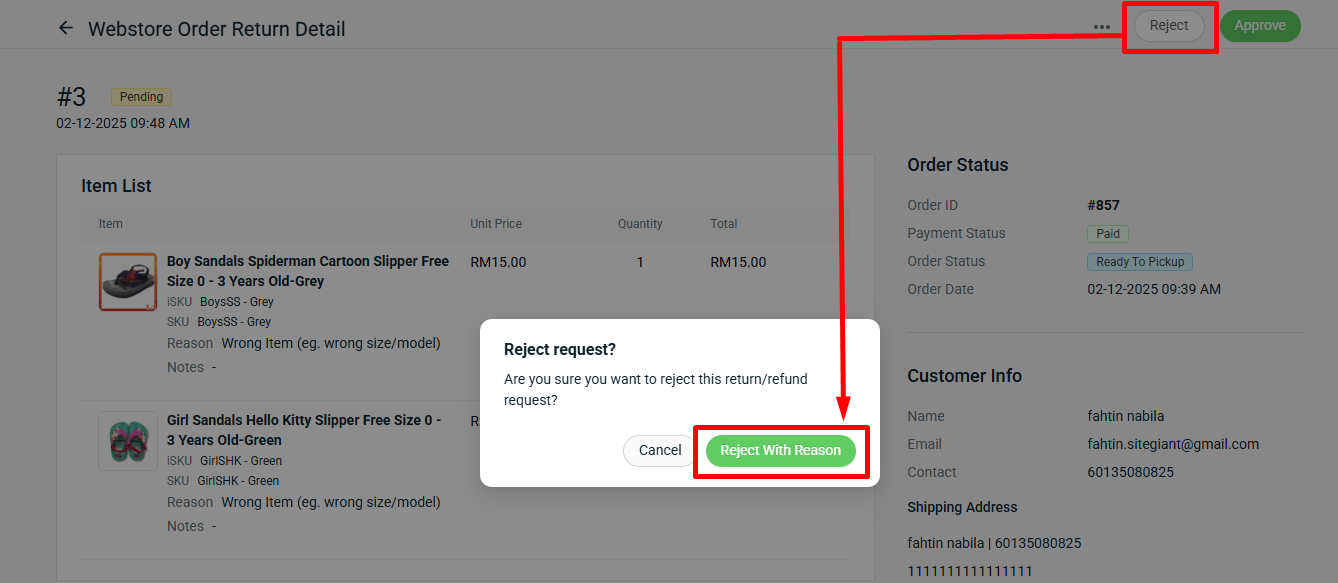The image size is (1338, 583).
Task: Cancel the reject request dialog
Action: coord(659,450)
